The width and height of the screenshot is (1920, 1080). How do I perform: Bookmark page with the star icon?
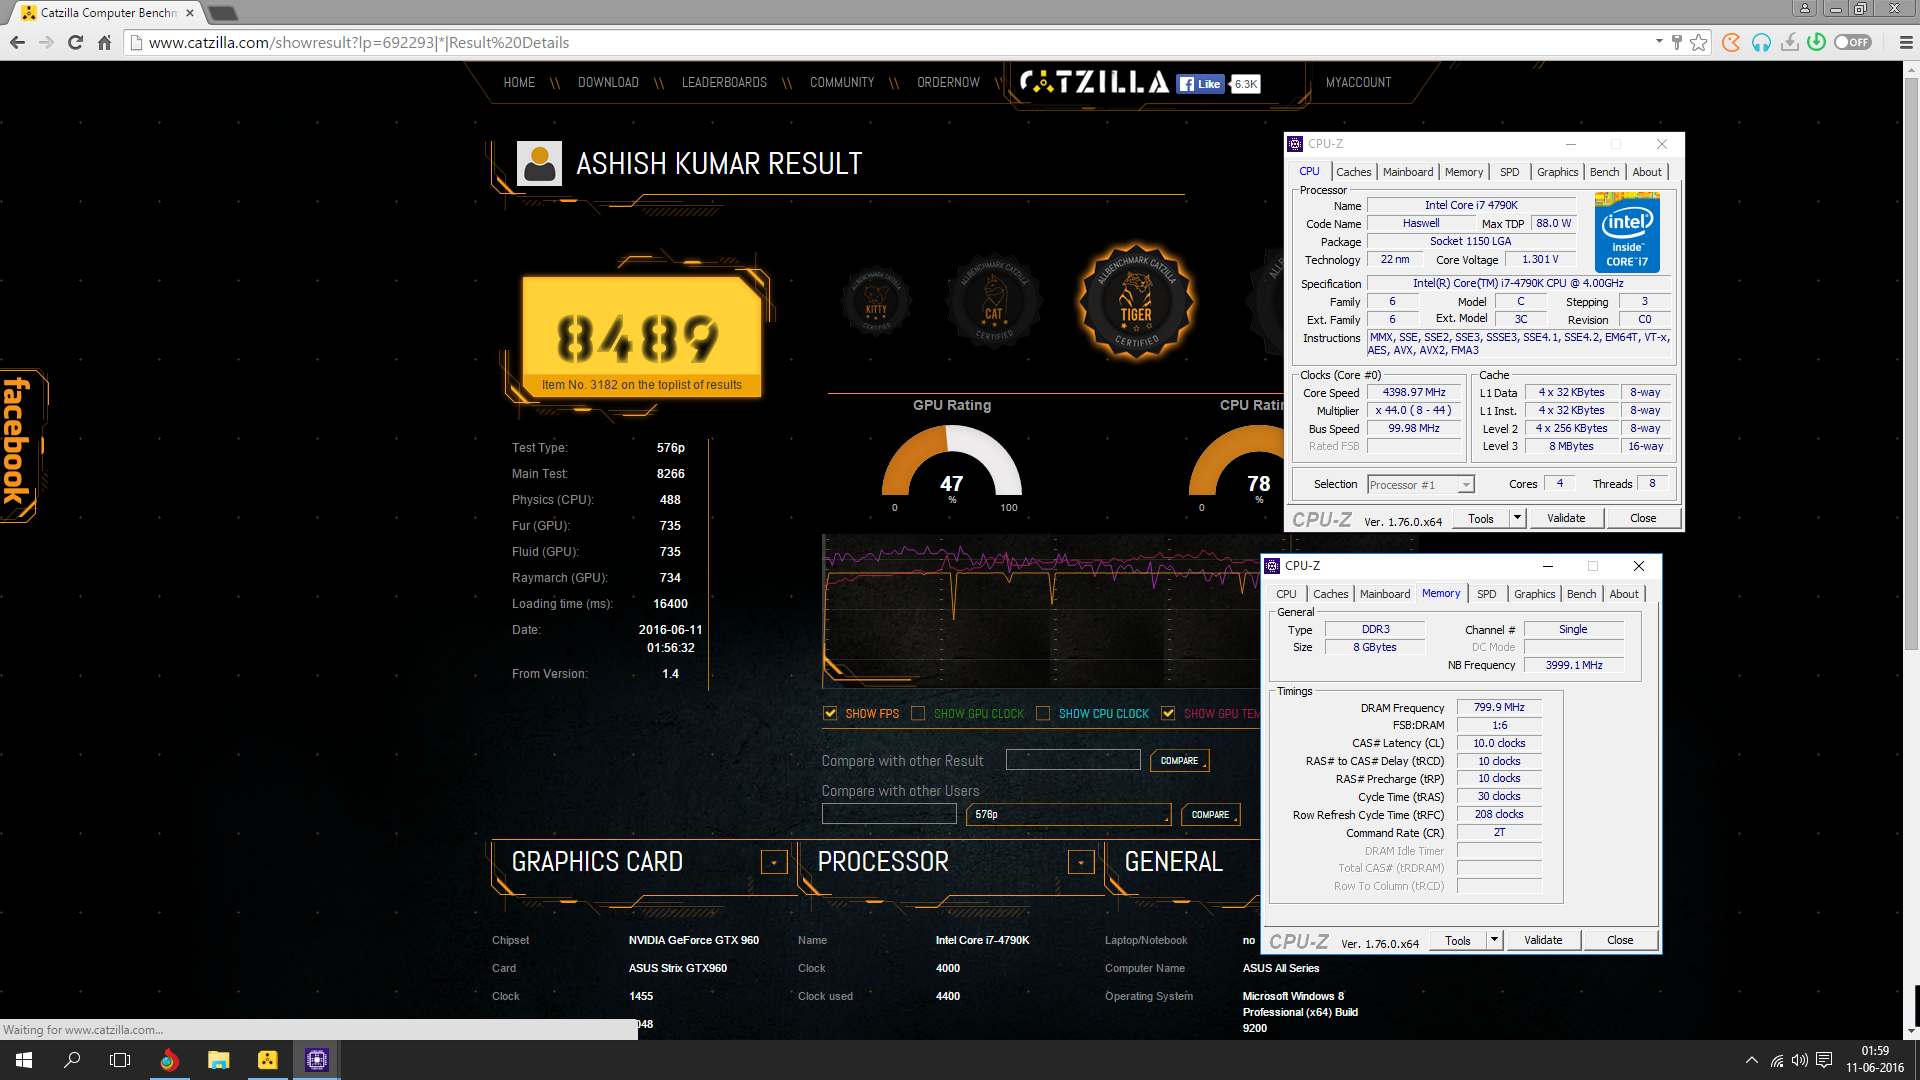tap(1699, 42)
